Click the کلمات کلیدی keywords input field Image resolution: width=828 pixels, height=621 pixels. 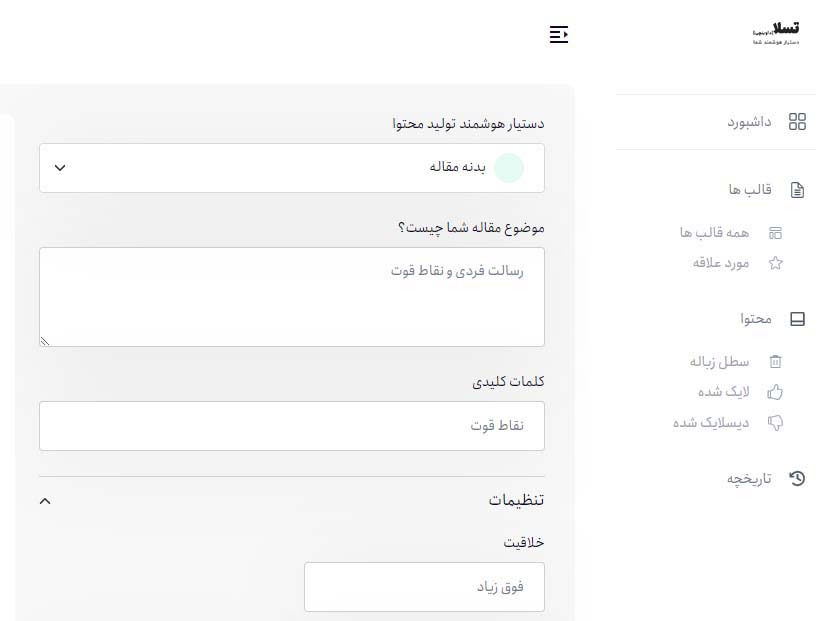coord(292,426)
